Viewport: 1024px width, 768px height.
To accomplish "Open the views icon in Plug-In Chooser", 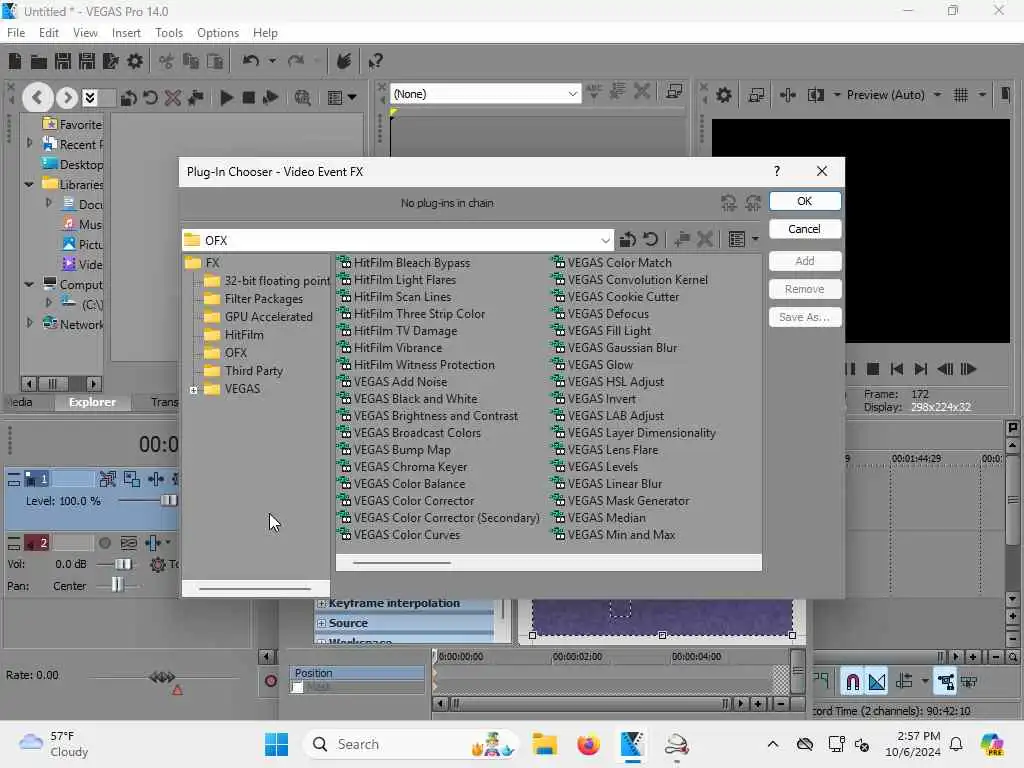I will pyautogui.click(x=737, y=240).
